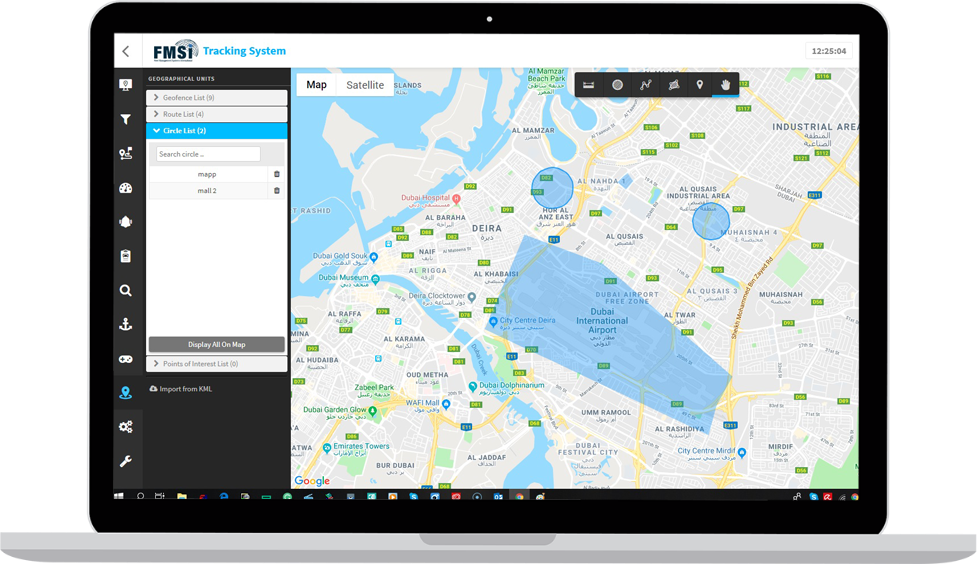Click the Emirates Towers map marker
The image size is (977, 564).
click(327, 447)
